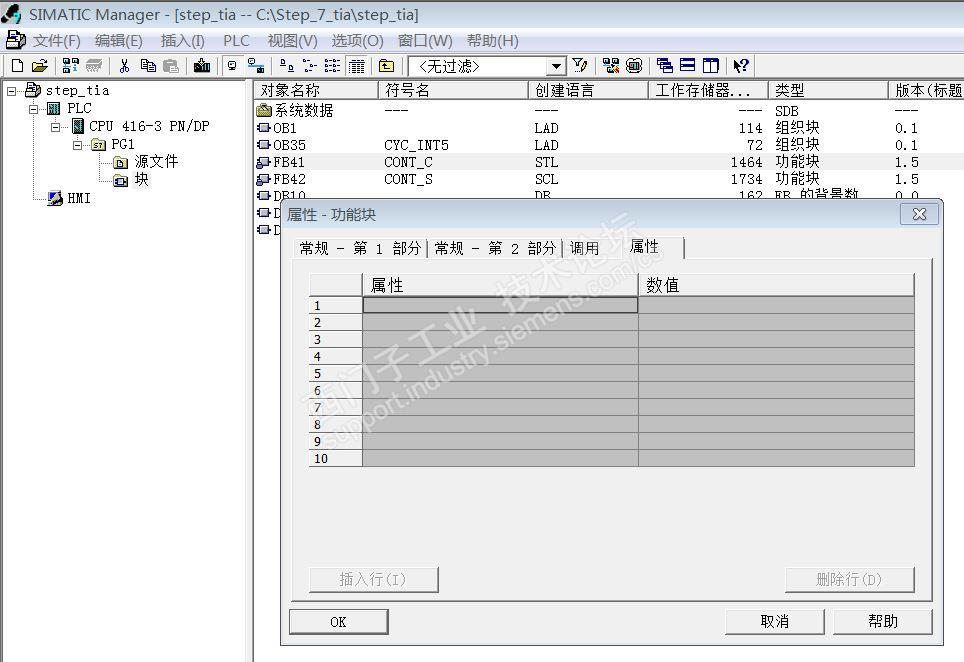Switch to Small Icons view
The width and height of the screenshot is (964, 662).
point(310,66)
